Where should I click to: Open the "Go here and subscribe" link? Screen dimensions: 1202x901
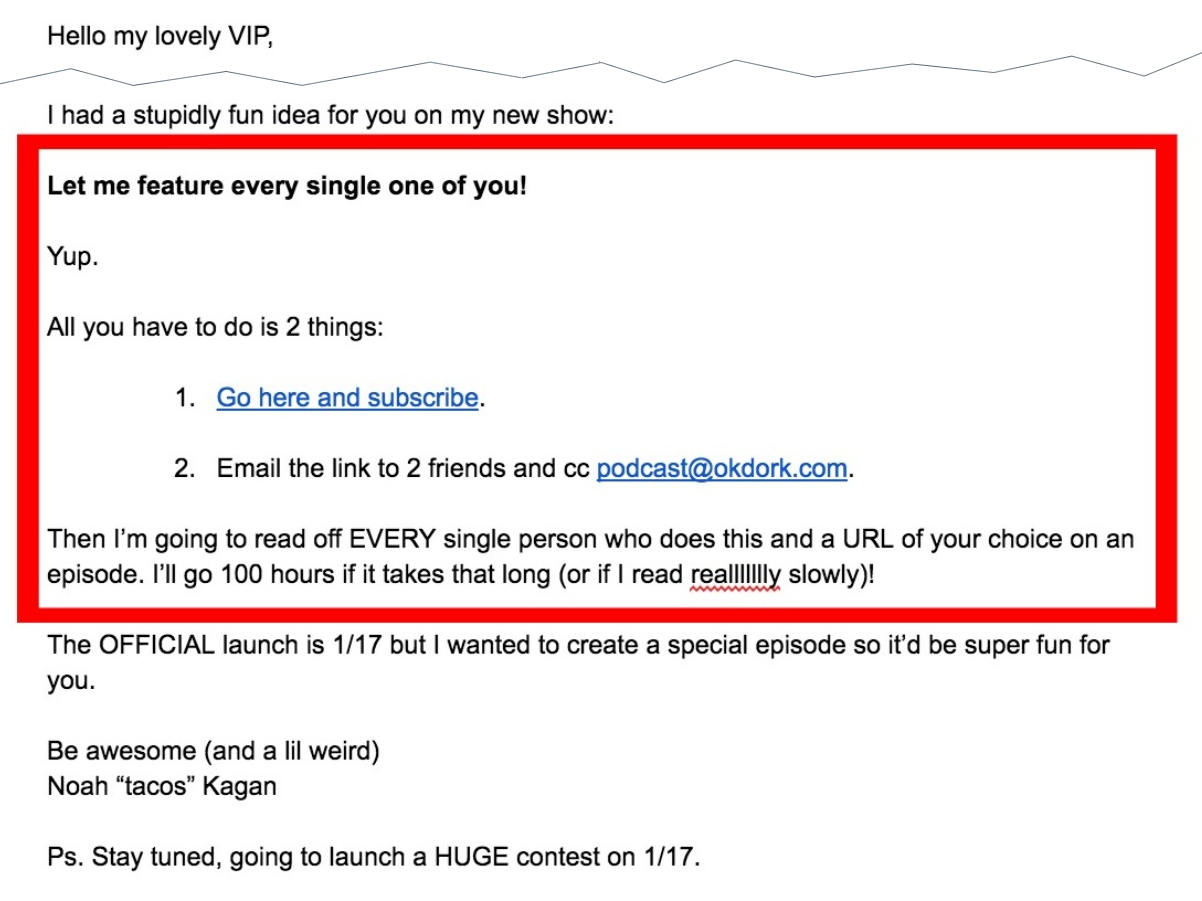(x=348, y=397)
